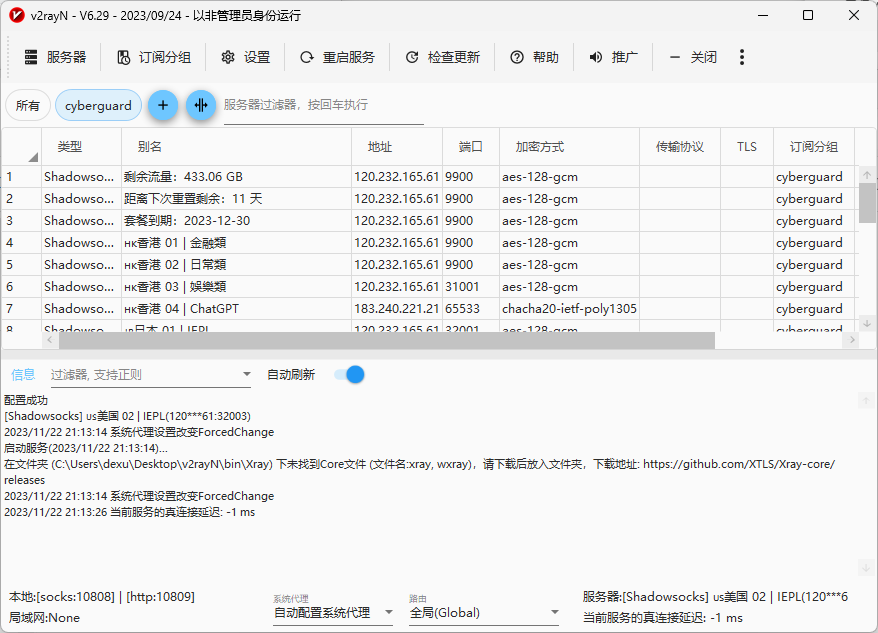Open the 帮助 help menu
The height and width of the screenshot is (633, 878).
click(x=534, y=58)
